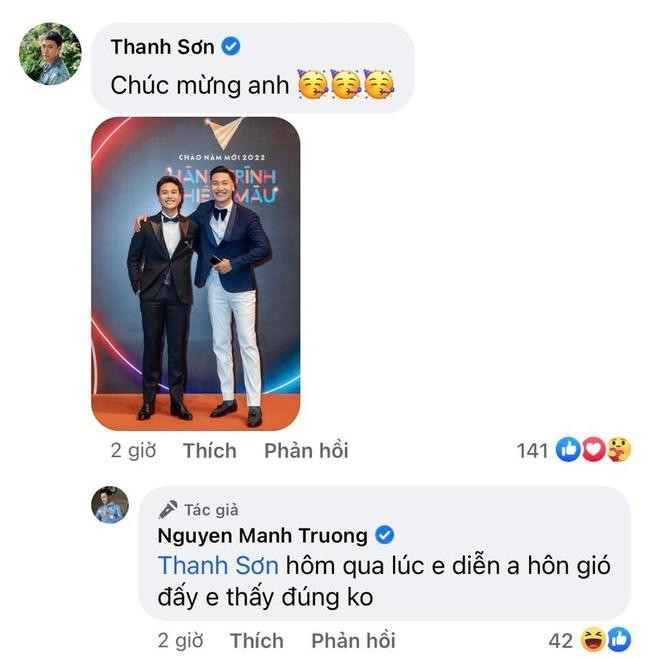Viewport: 650px width, 658px height.
Task: Open Nguyen Manh Truong's profile name link
Action: [x=263, y=534]
